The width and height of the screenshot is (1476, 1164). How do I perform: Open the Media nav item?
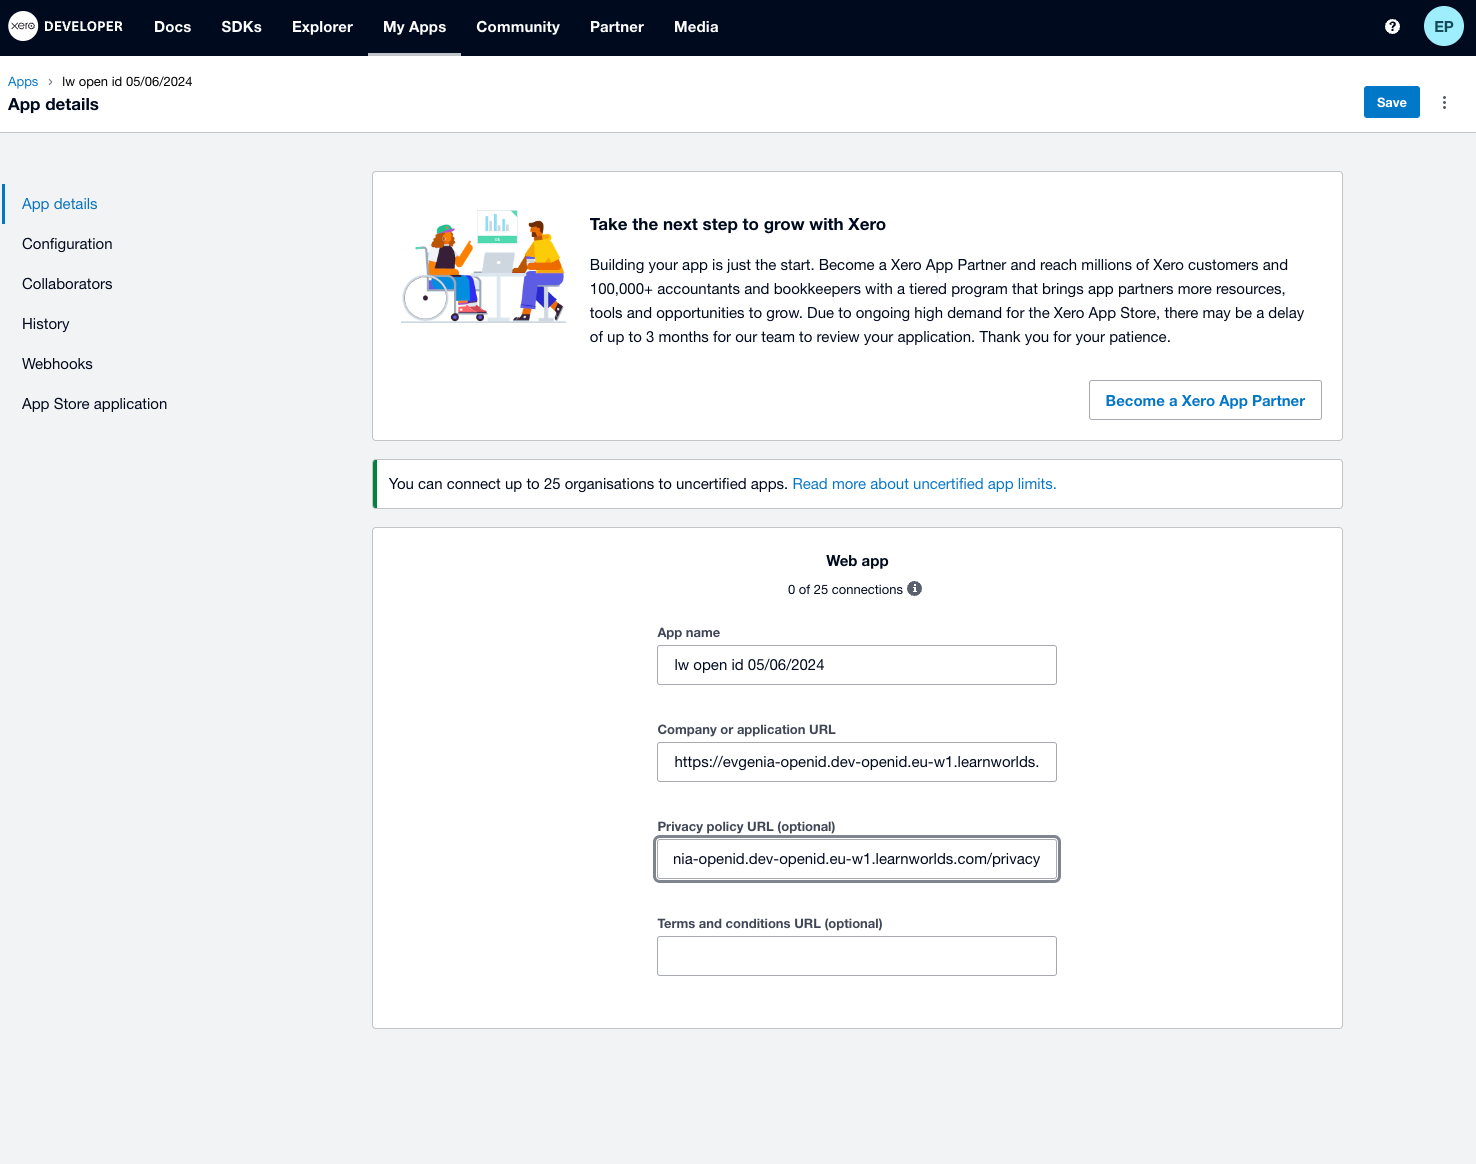tap(696, 27)
